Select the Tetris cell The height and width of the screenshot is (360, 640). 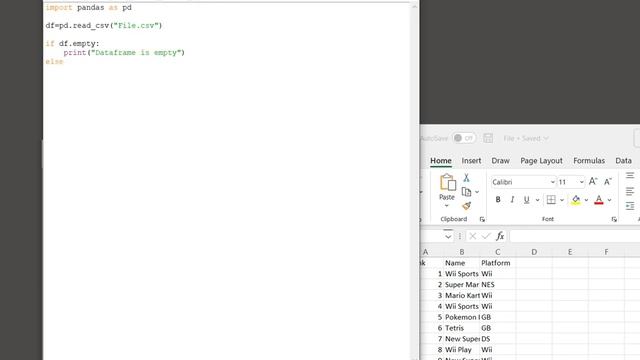pyautogui.click(x=462, y=328)
